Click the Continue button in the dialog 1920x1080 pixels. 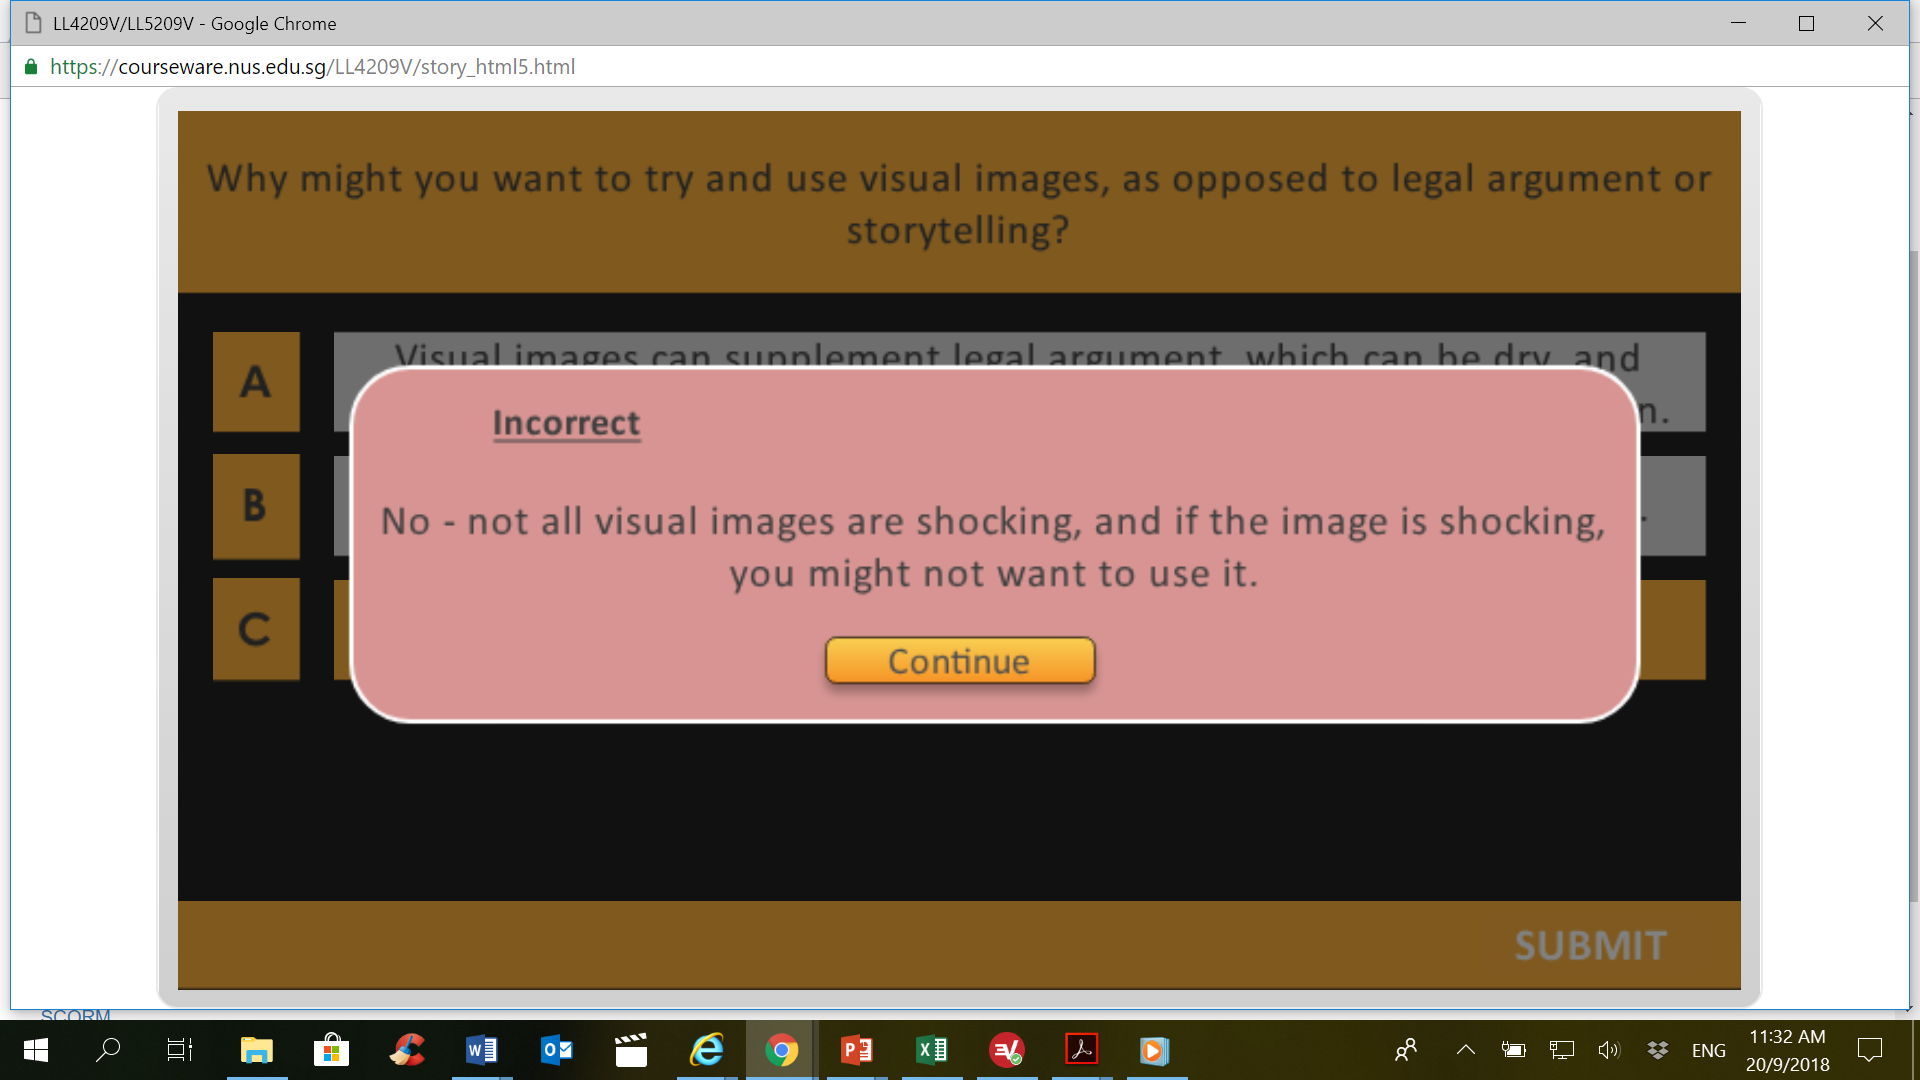point(959,661)
